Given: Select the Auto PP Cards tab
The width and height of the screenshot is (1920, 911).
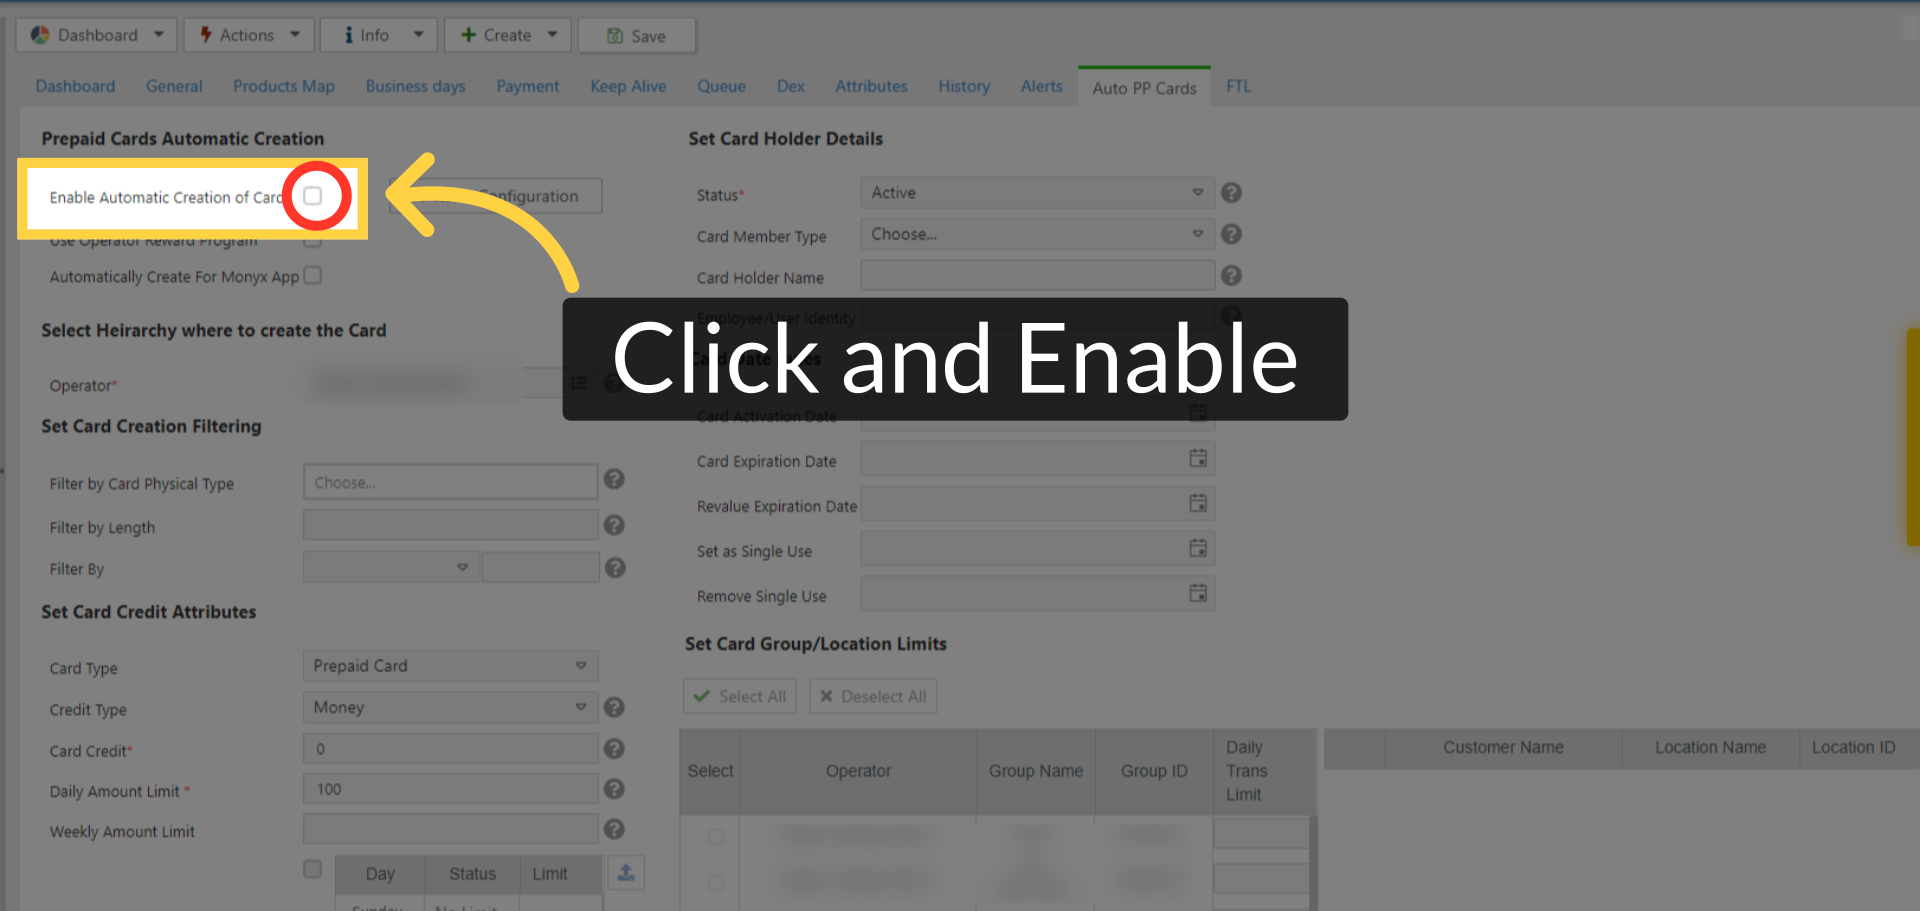Looking at the screenshot, I should 1144,88.
